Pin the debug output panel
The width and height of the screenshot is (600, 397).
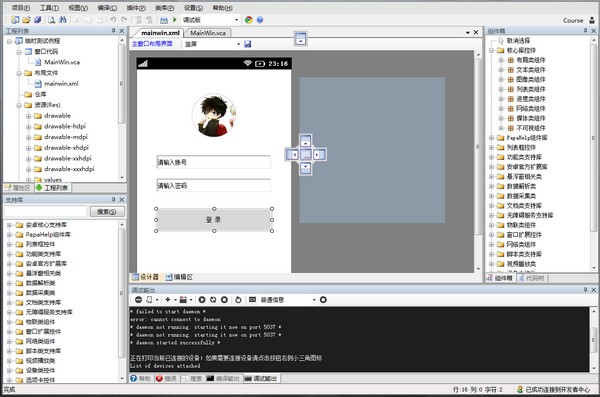[585, 290]
